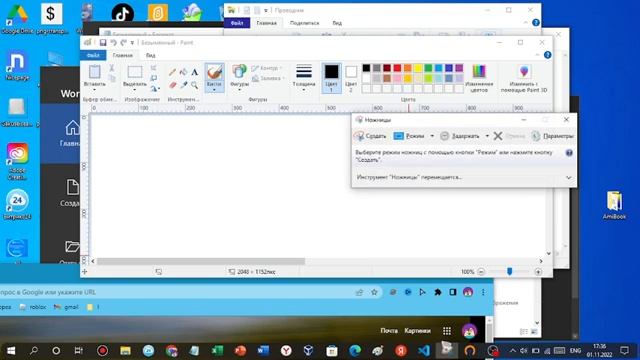Click the Copy icon in Paint ribbon
Viewport: 640px width, 360px height.
point(111,78)
